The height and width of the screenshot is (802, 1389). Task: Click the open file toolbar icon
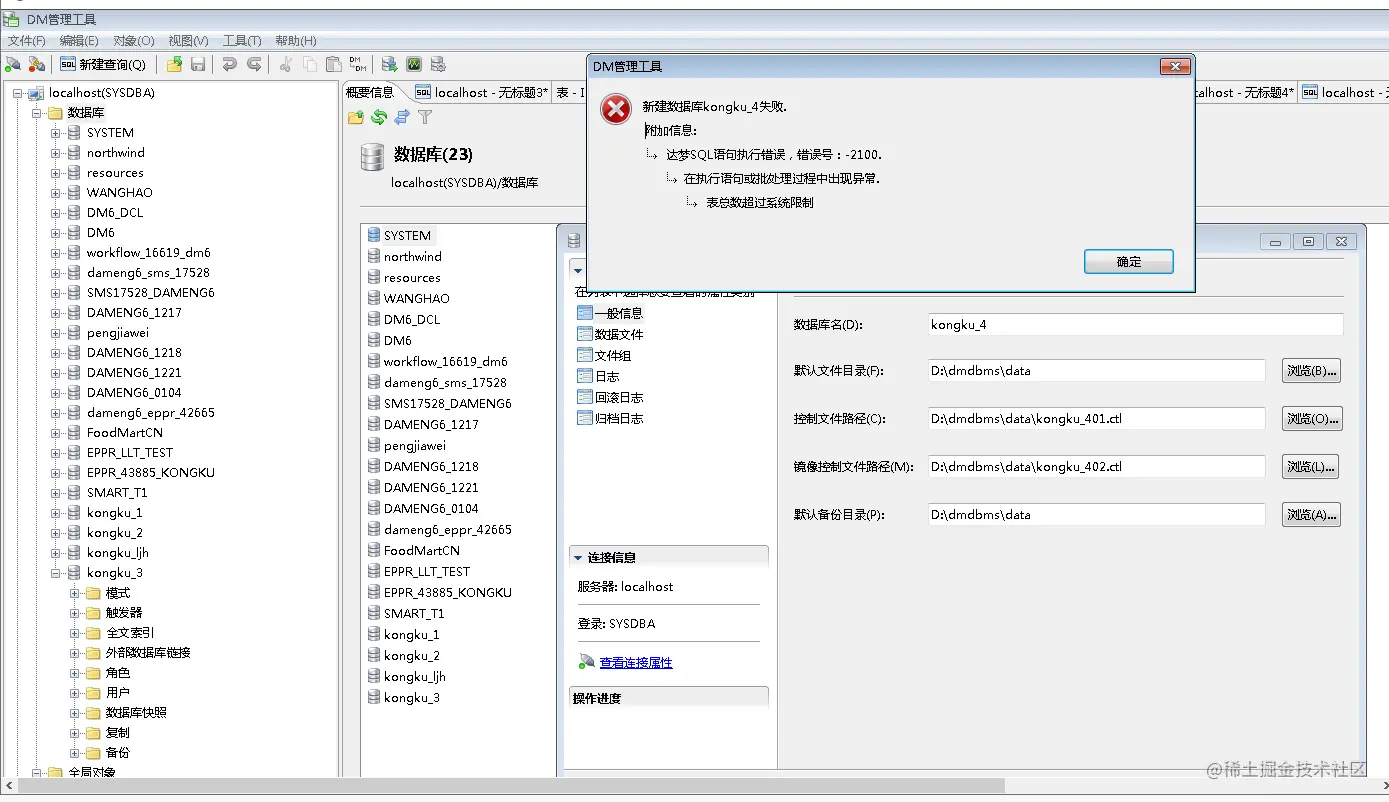174,65
